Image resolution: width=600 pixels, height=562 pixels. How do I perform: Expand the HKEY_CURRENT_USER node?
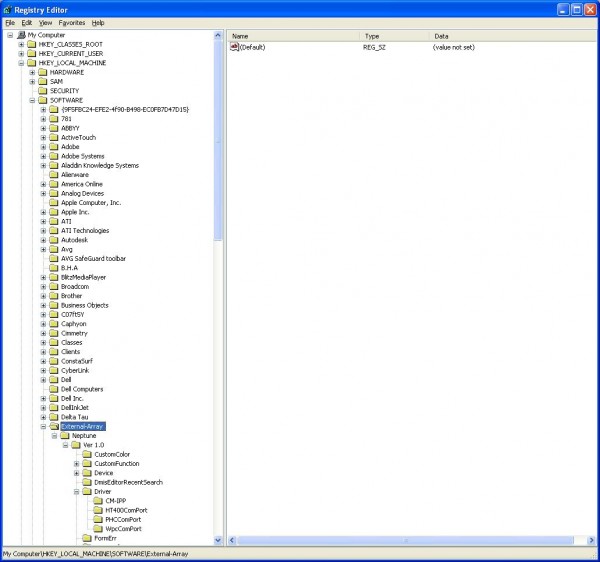point(21,54)
